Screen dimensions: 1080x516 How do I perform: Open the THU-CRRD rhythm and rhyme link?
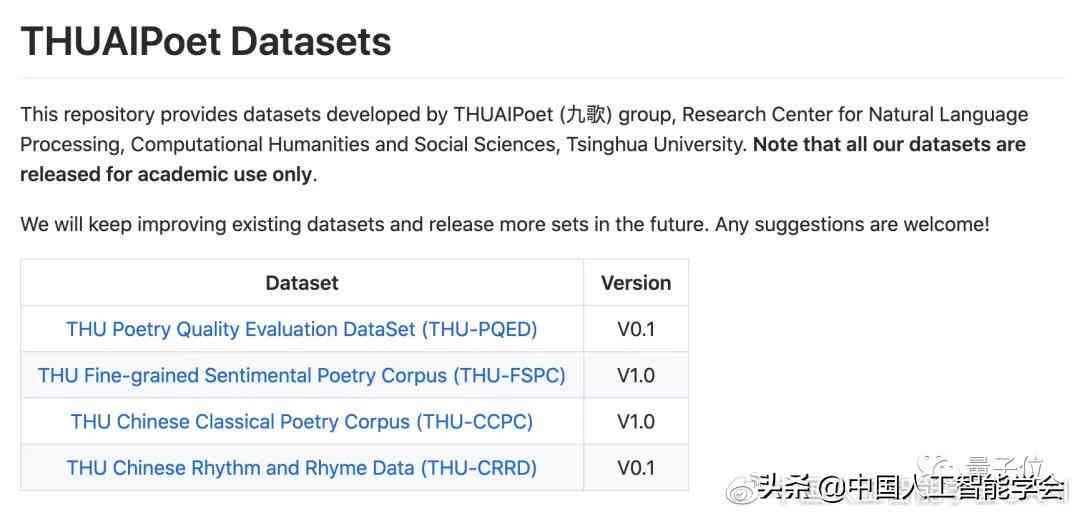302,467
